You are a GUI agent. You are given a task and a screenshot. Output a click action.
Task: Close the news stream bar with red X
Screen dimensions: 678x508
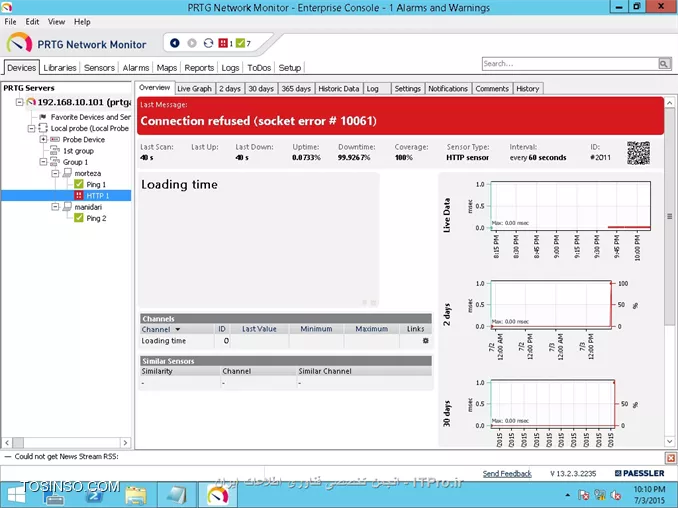671,458
